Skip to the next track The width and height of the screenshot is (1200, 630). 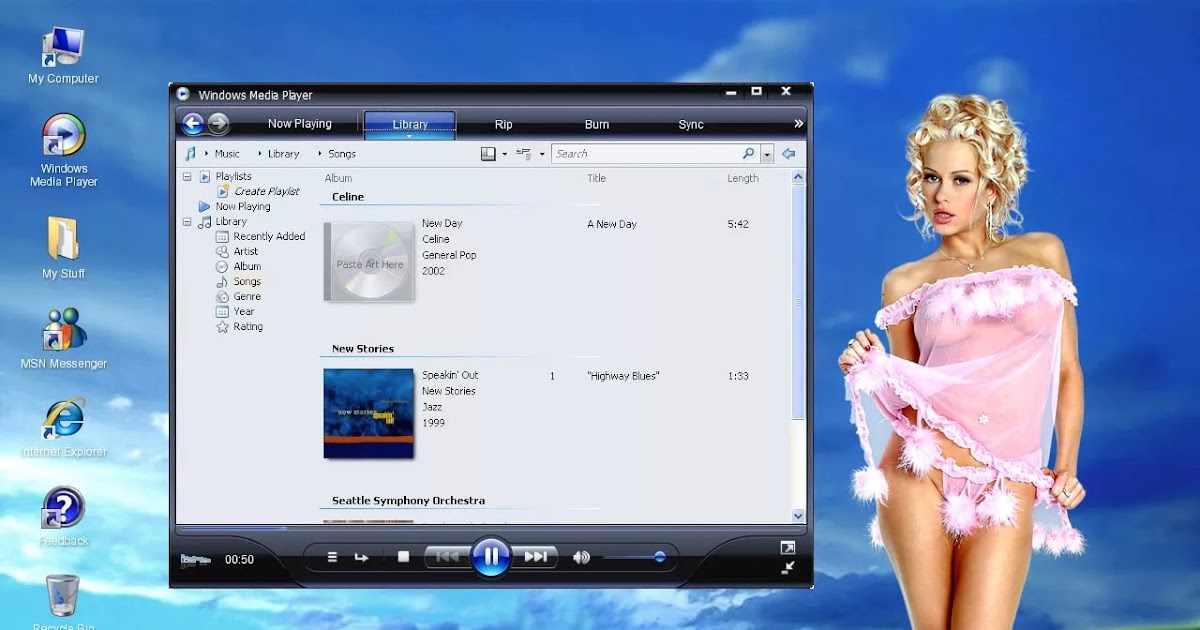(x=536, y=557)
